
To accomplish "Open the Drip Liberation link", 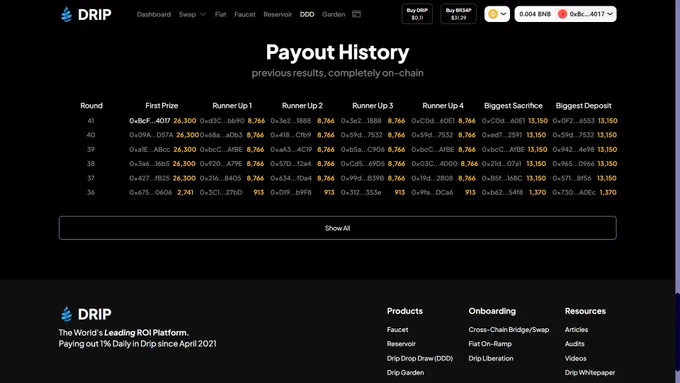I will [x=491, y=358].
